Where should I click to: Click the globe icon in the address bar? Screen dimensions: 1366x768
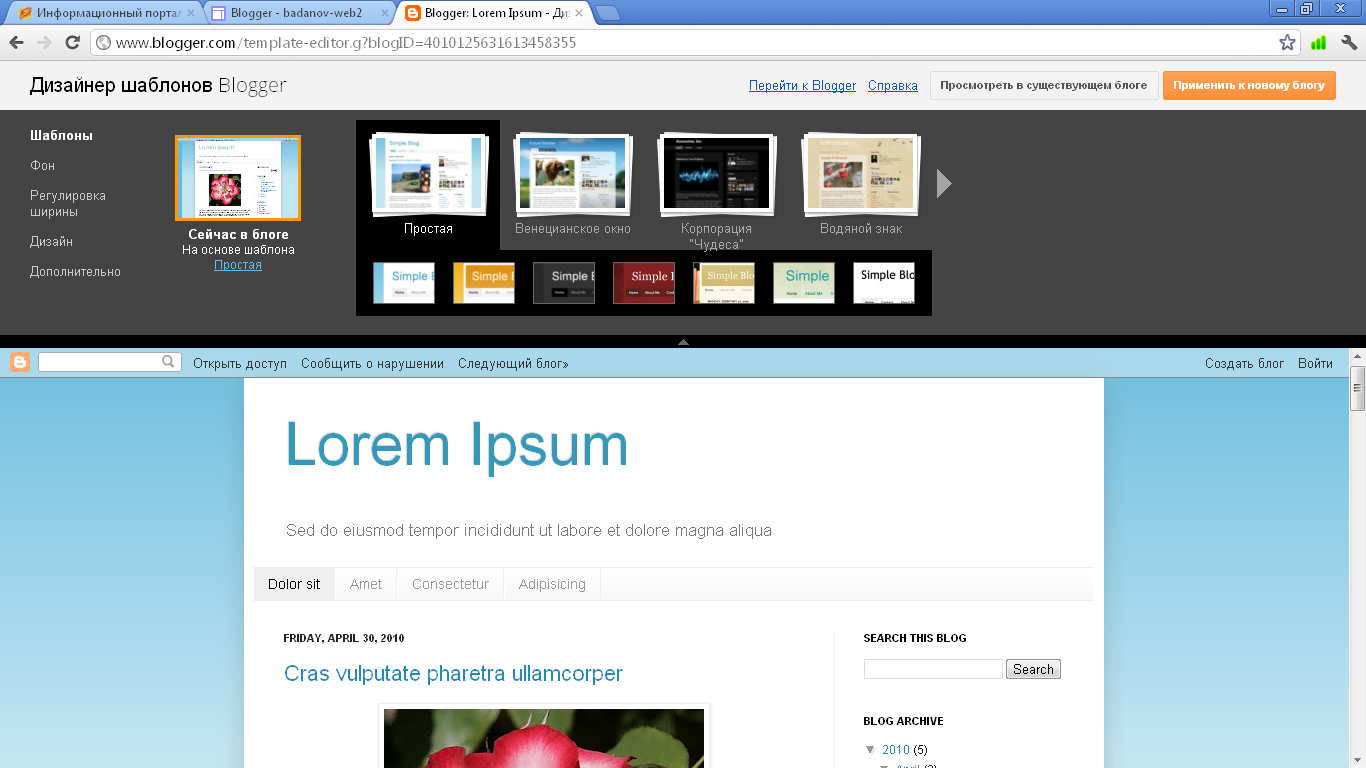103,43
